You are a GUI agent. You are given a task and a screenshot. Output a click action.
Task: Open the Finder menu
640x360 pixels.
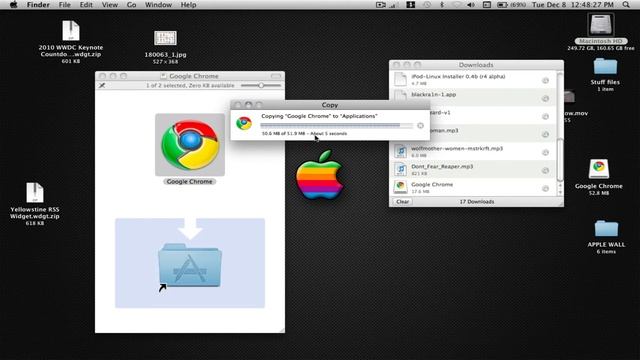[x=38, y=5]
